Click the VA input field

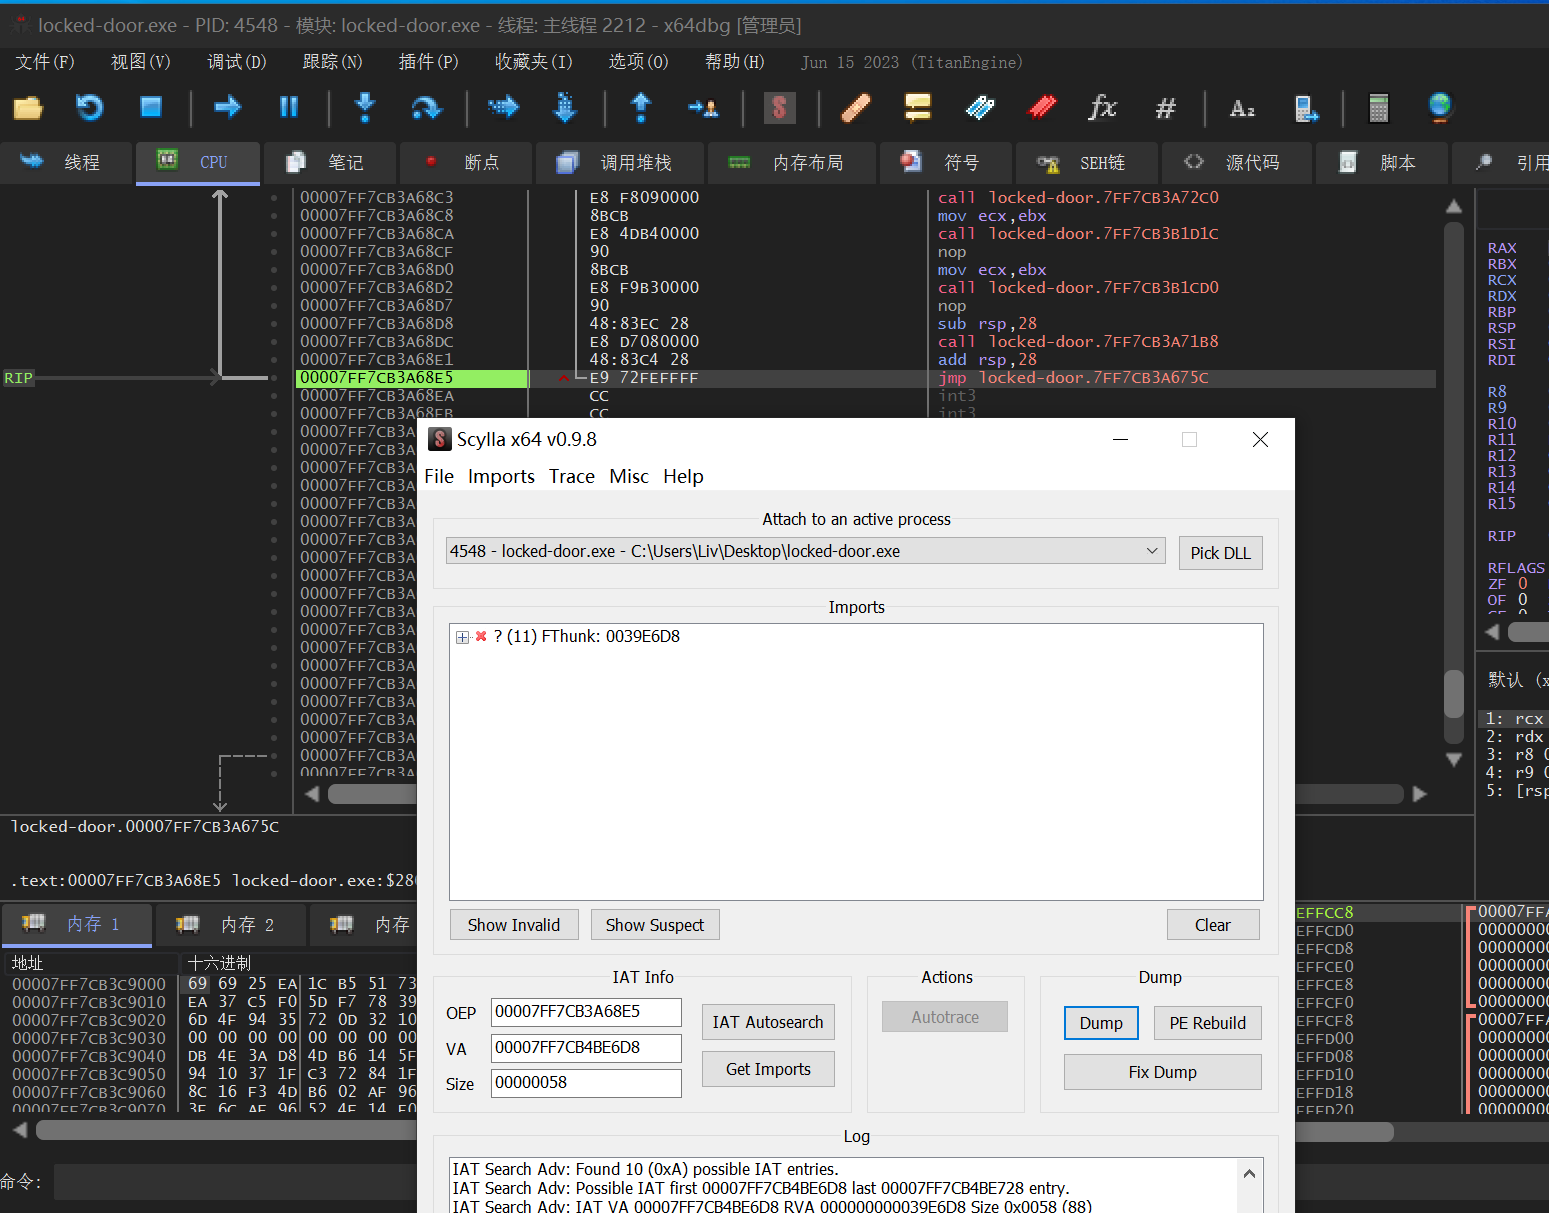(586, 1048)
